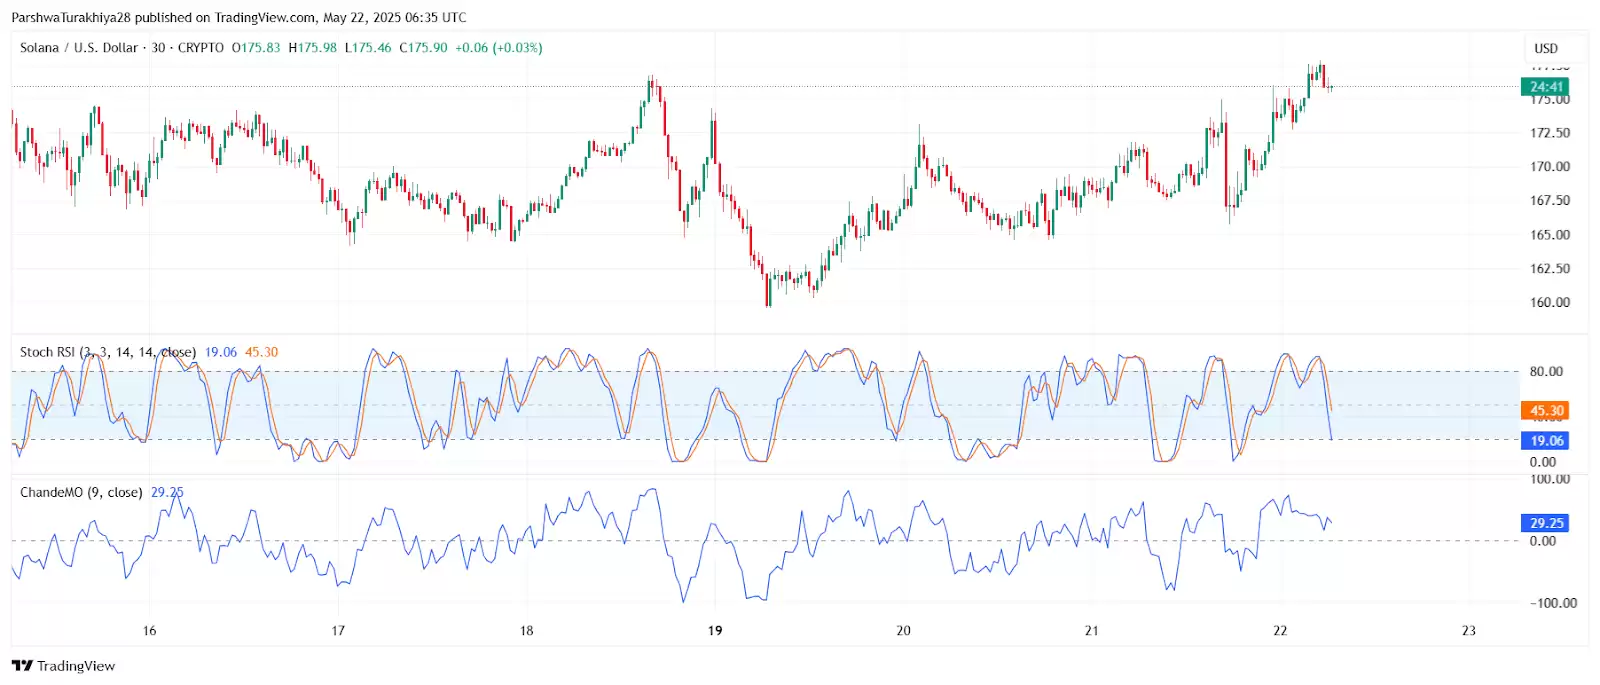Click the 22 date marker on time axis
The image size is (1600, 685).
pos(1280,630)
